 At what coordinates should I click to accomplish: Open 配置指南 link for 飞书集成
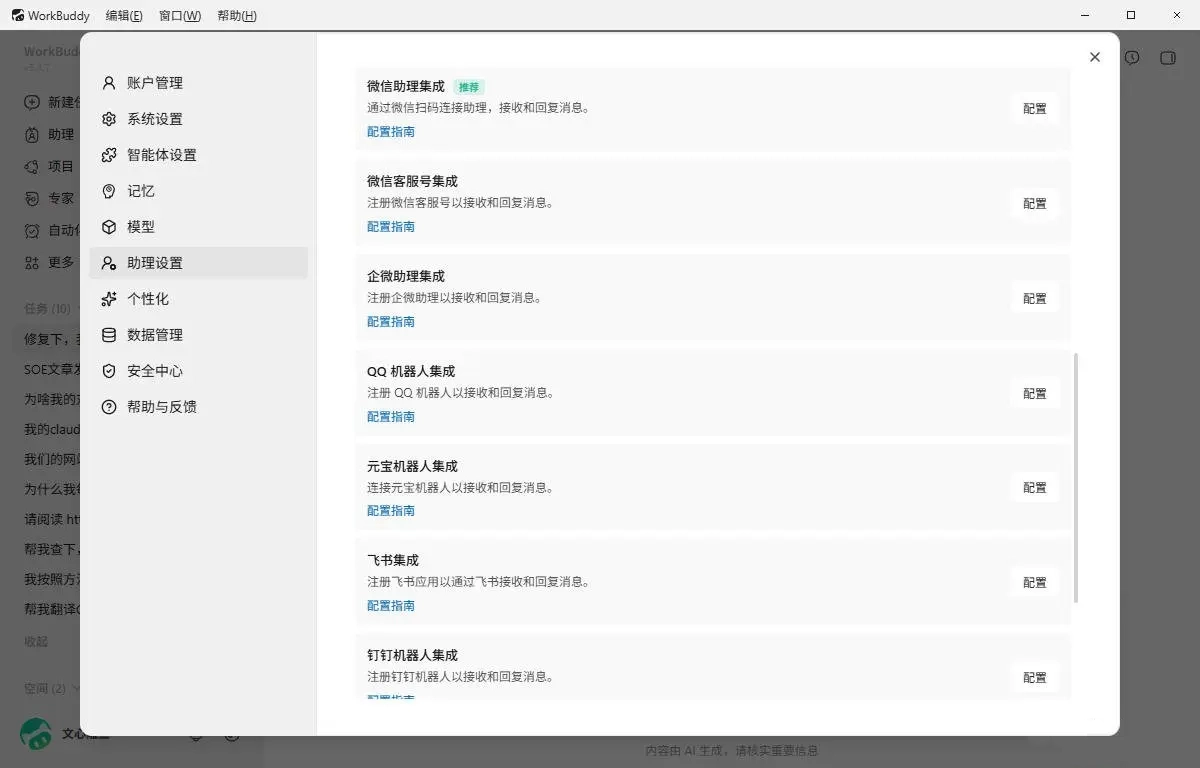391,606
